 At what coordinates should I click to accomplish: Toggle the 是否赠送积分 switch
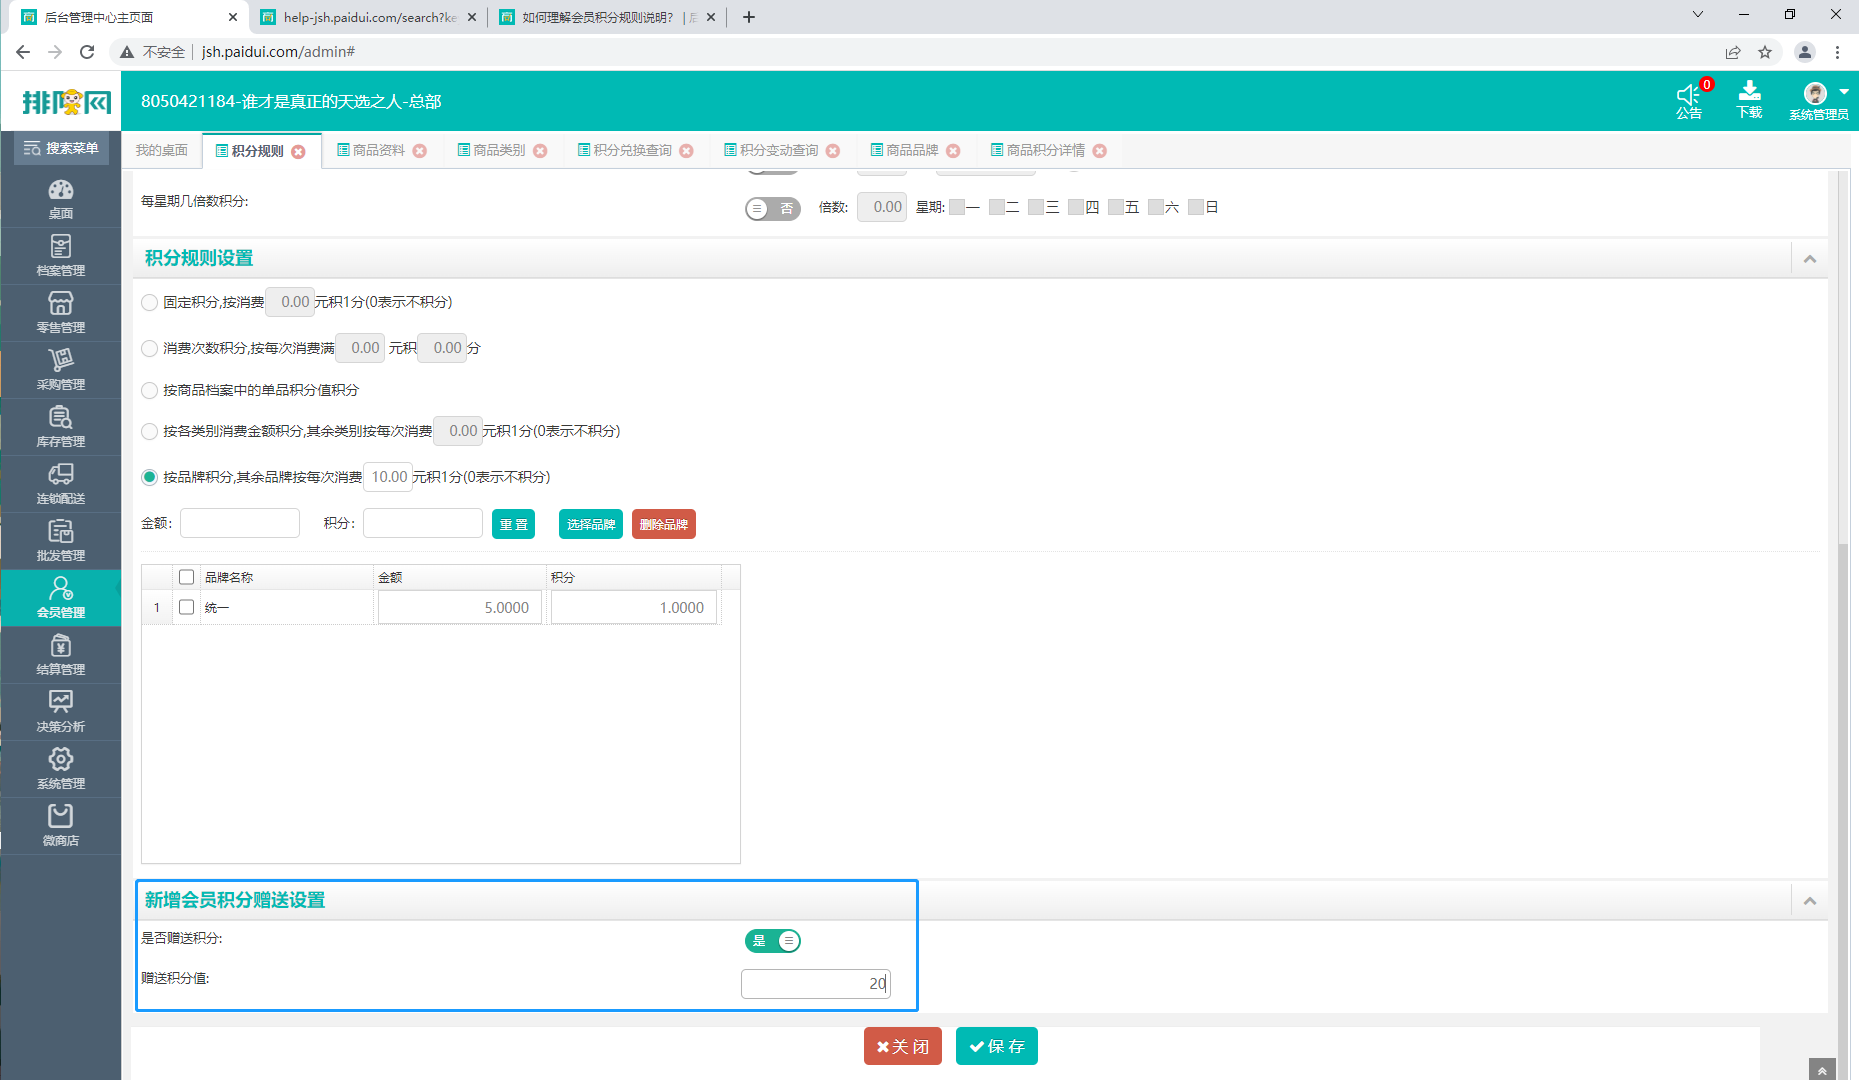773,940
